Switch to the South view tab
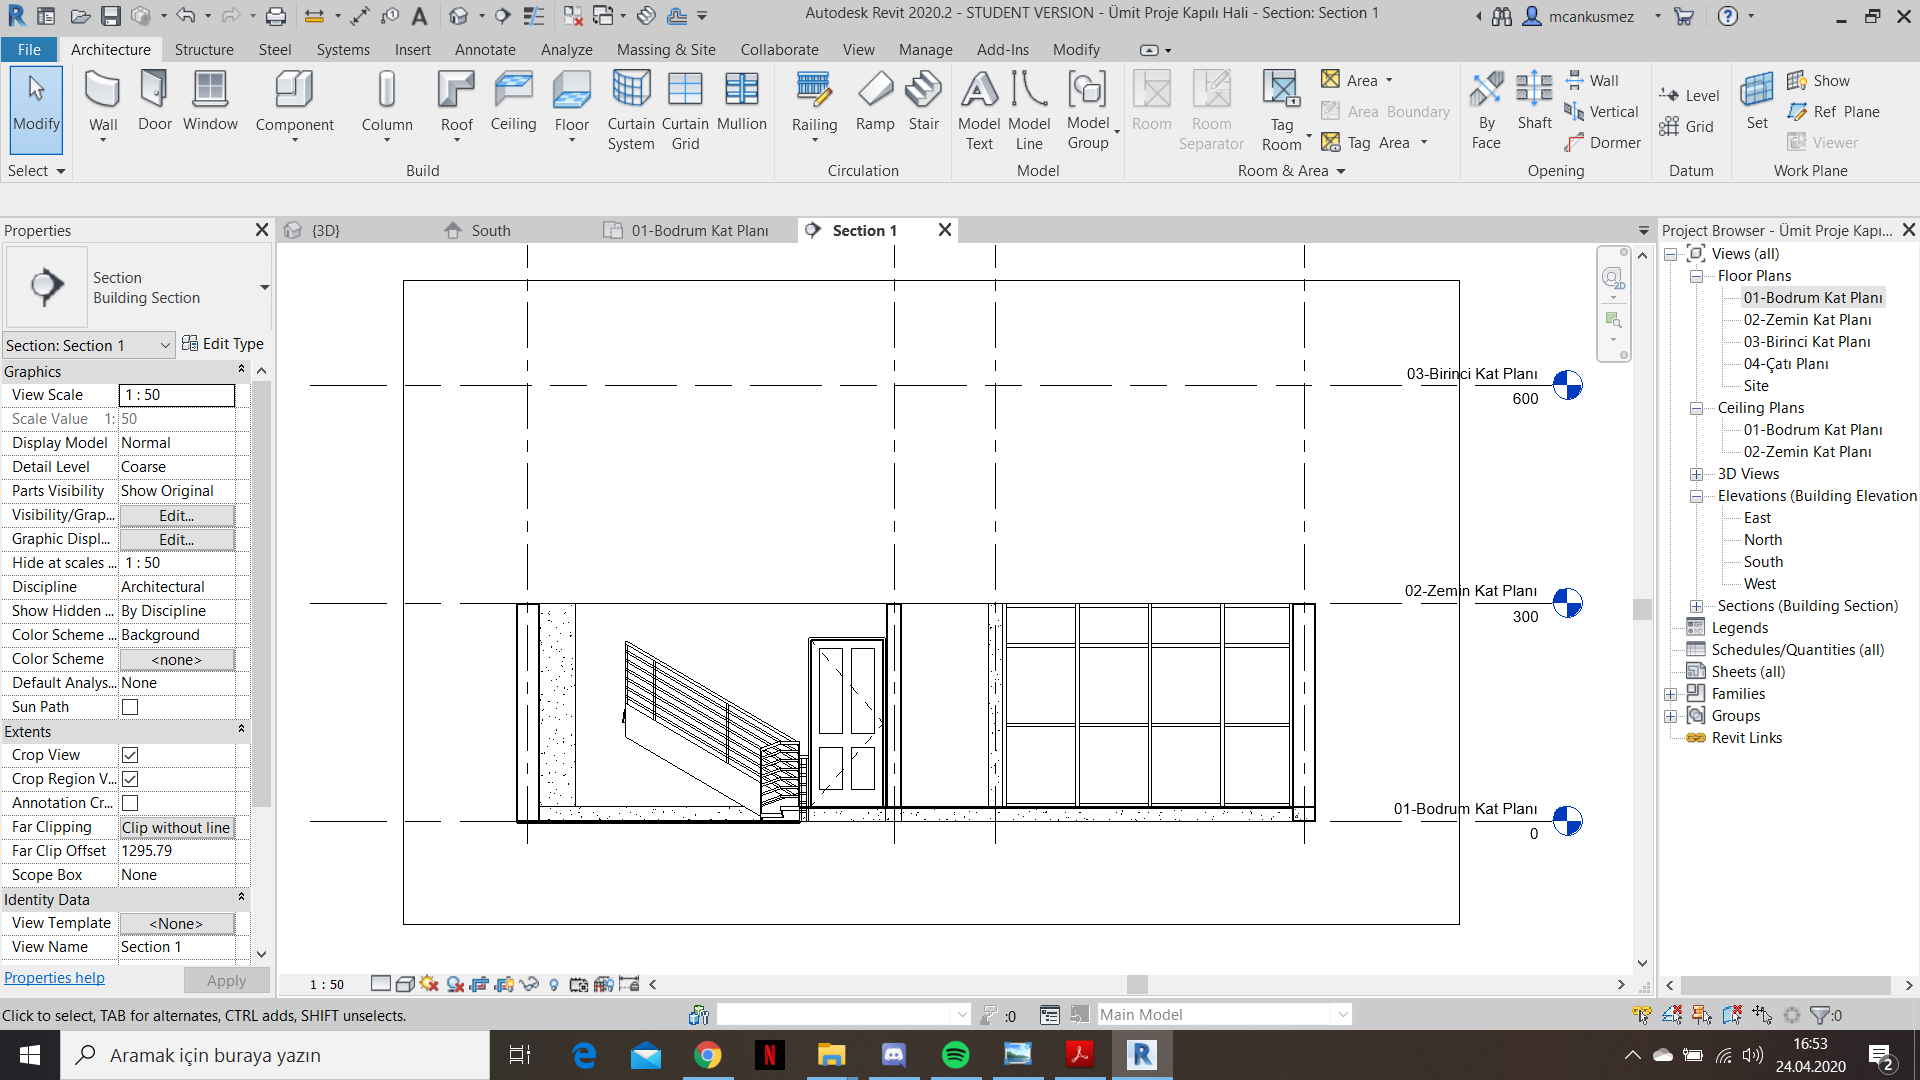 (490, 231)
